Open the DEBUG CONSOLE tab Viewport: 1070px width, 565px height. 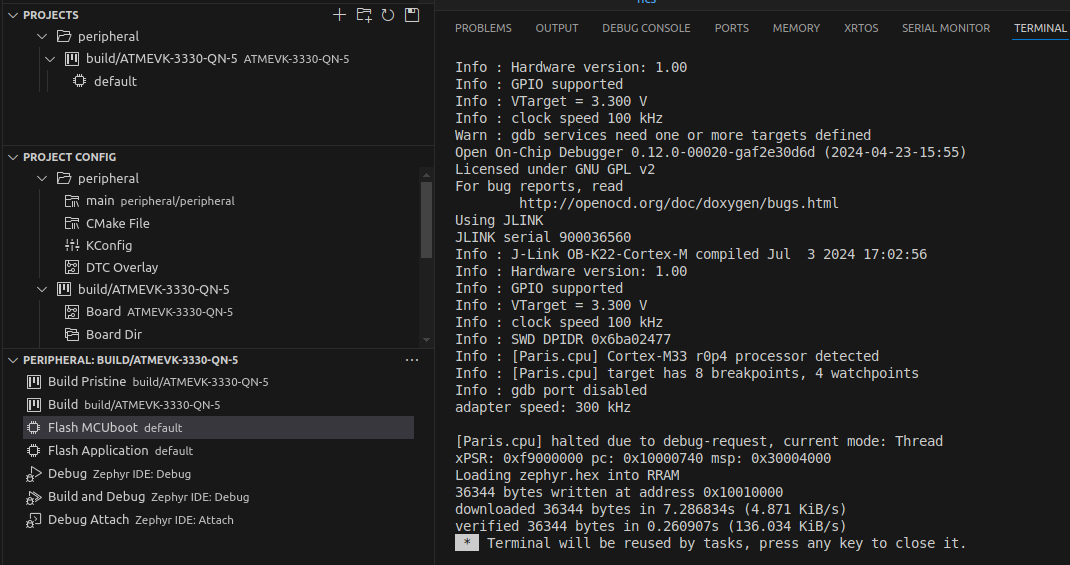coord(646,28)
